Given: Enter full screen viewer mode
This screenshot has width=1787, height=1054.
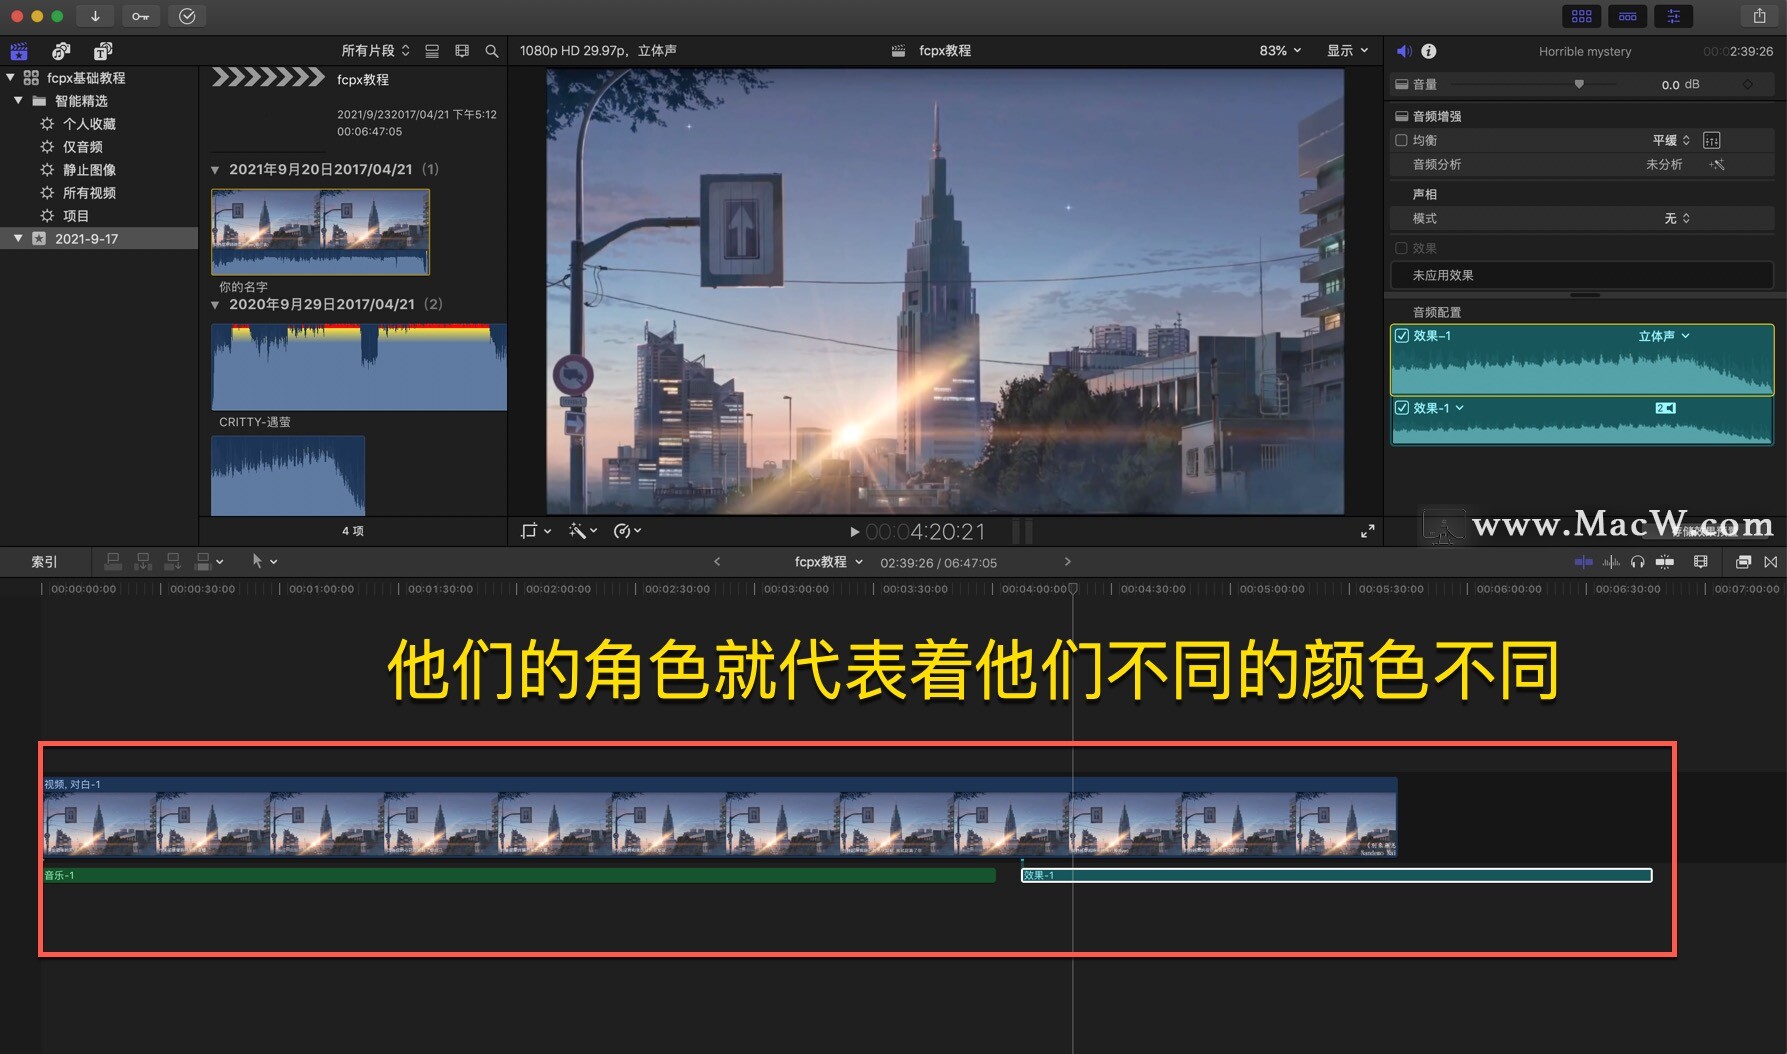Looking at the screenshot, I should [x=1367, y=531].
